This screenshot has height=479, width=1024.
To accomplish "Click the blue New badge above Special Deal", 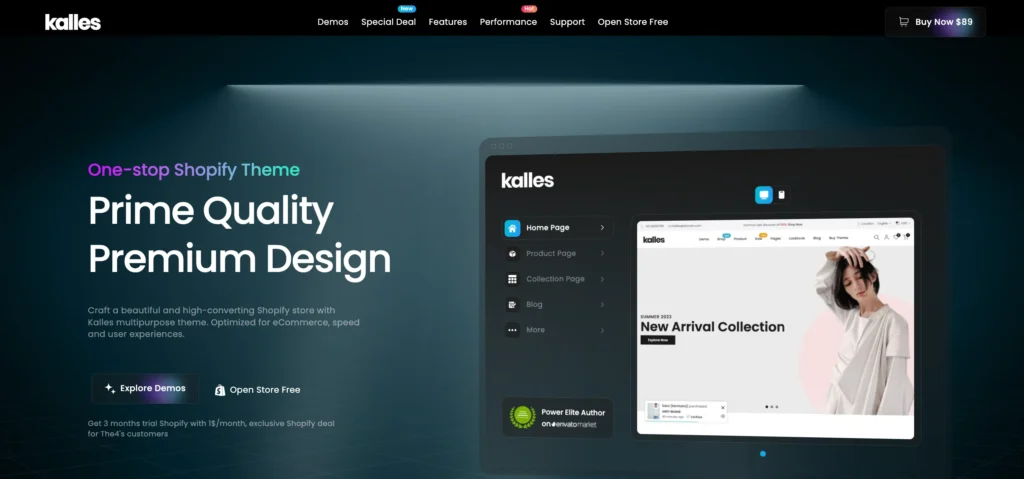I will coord(407,8).
